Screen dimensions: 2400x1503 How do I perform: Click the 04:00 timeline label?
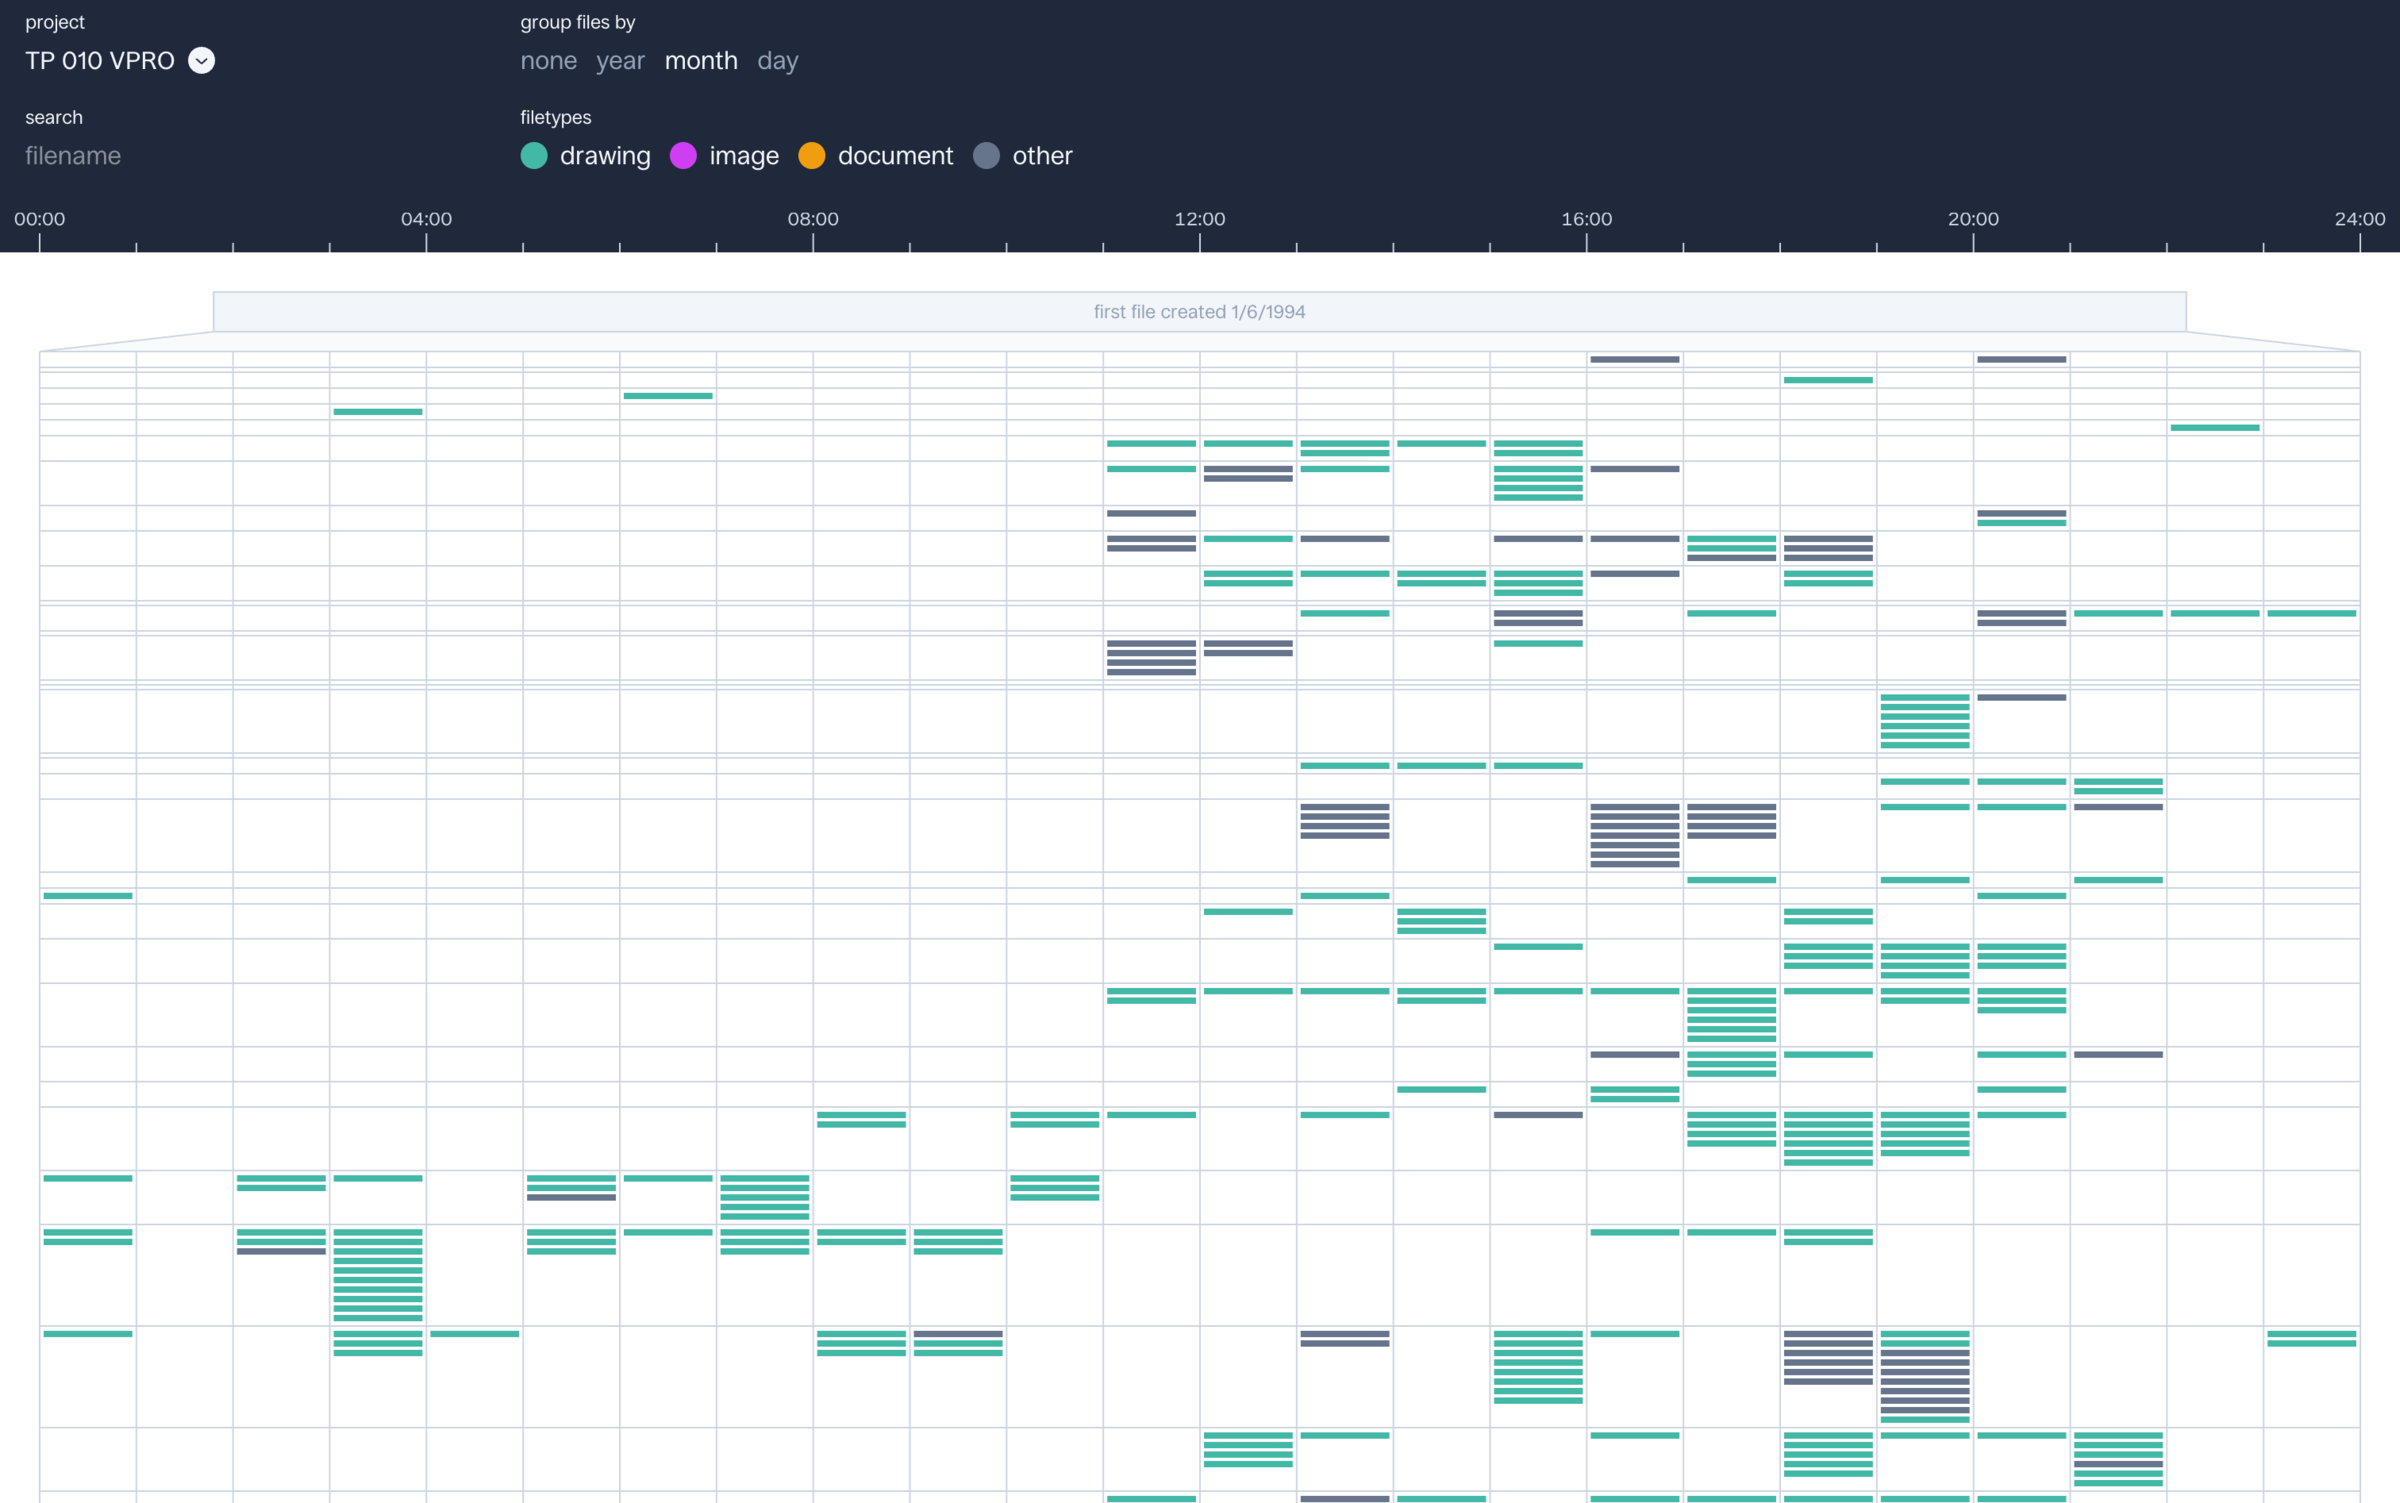click(426, 219)
